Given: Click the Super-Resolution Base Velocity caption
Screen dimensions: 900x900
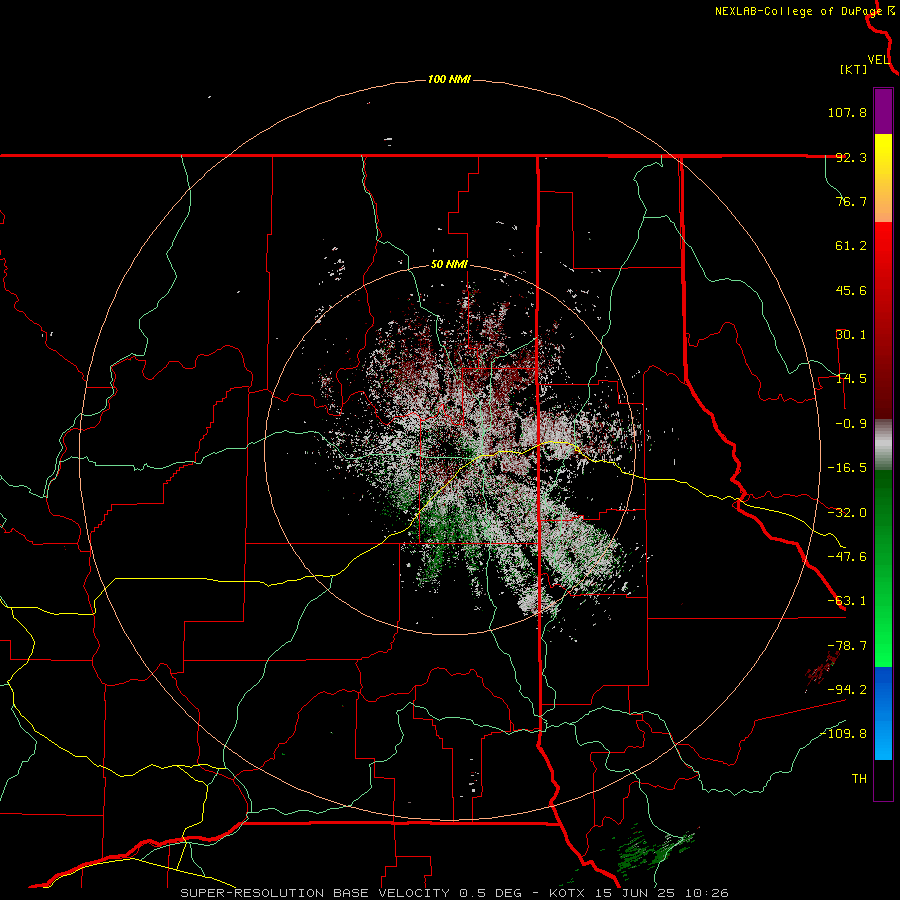Looking at the screenshot, I should pos(454,893).
